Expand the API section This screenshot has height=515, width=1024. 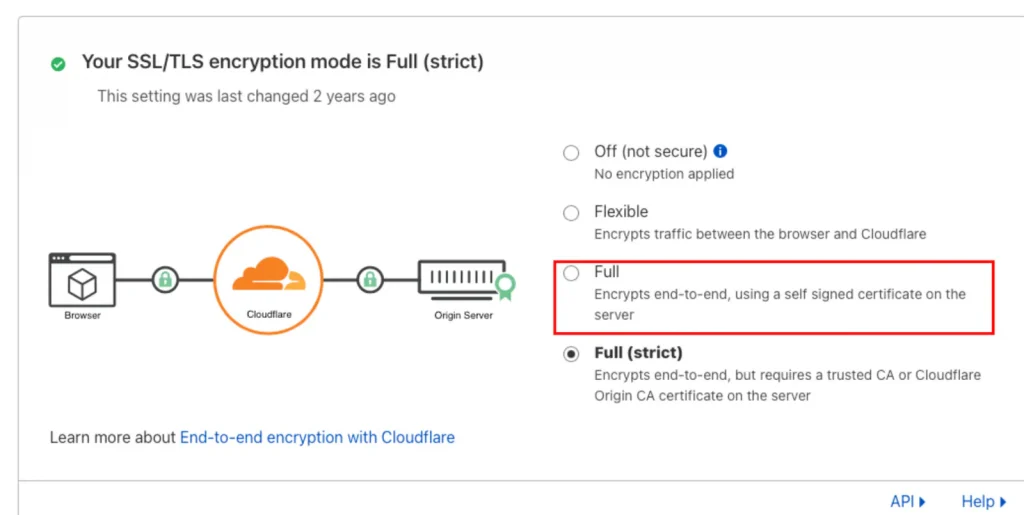tap(908, 501)
